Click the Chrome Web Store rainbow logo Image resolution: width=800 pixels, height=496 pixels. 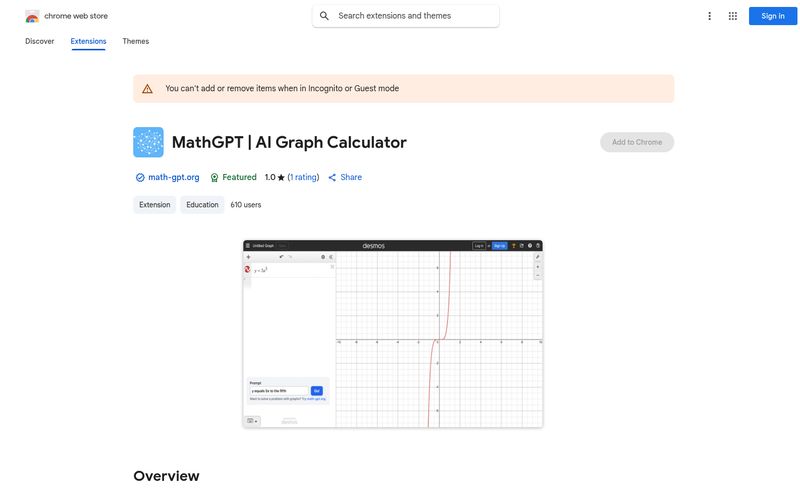click(x=32, y=16)
